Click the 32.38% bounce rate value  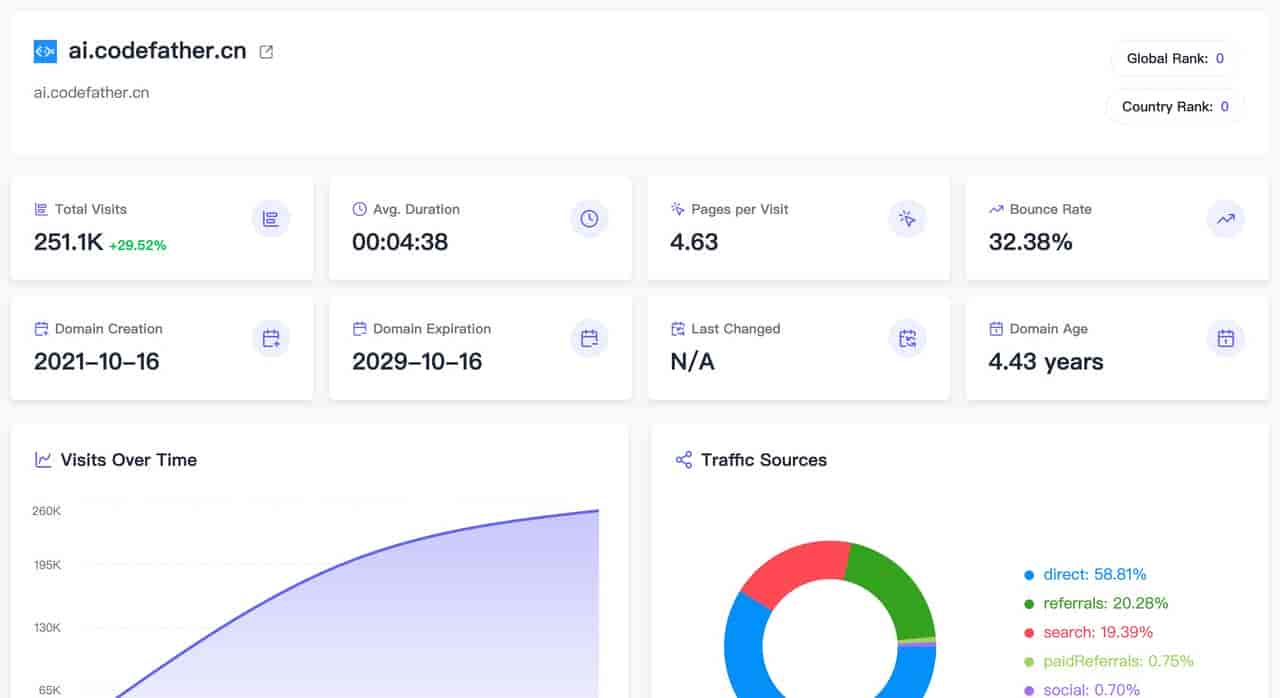[1030, 242]
